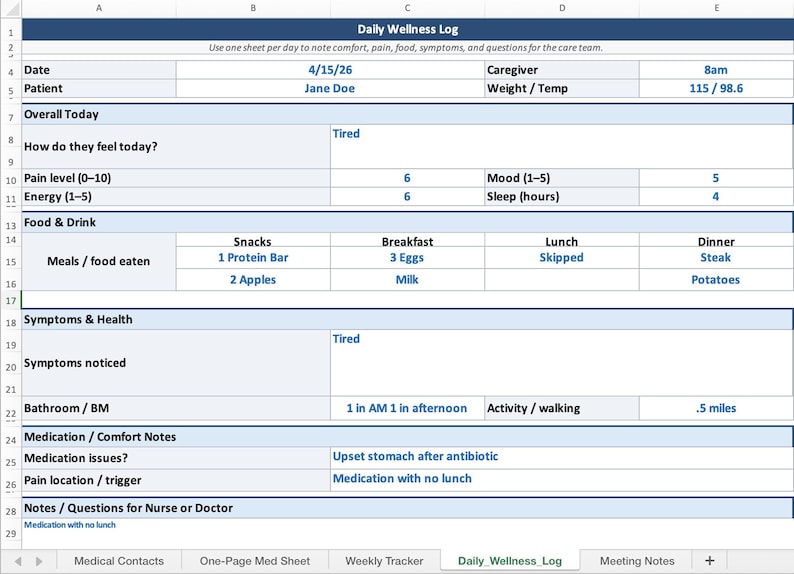Screen dimensions: 794x574
Task: Select the Breakfast column heading
Action: pos(407,241)
